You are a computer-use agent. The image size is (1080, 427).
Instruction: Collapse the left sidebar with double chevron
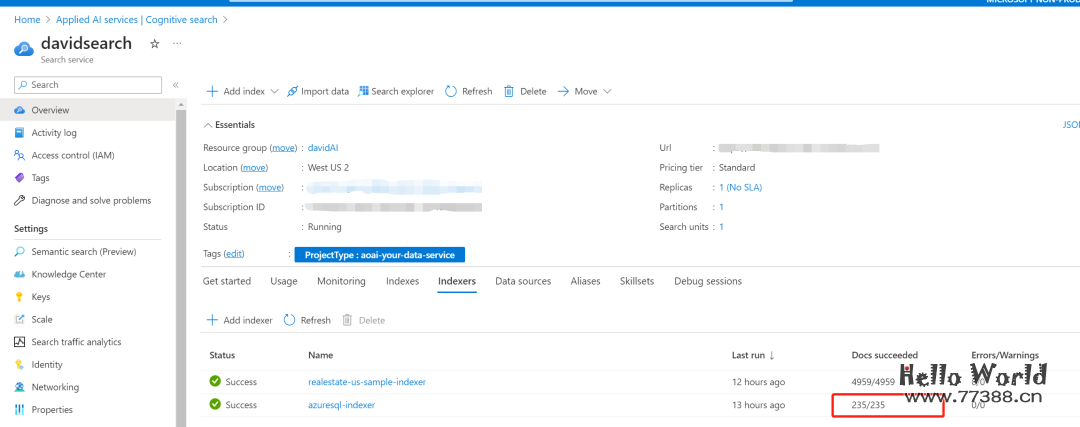click(x=176, y=86)
